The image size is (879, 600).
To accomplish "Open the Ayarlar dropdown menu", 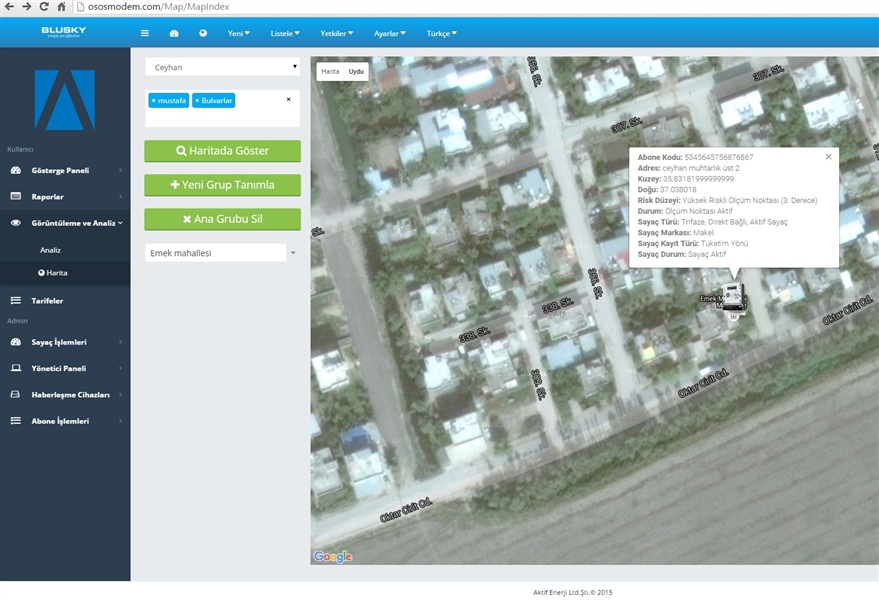I will pos(390,33).
